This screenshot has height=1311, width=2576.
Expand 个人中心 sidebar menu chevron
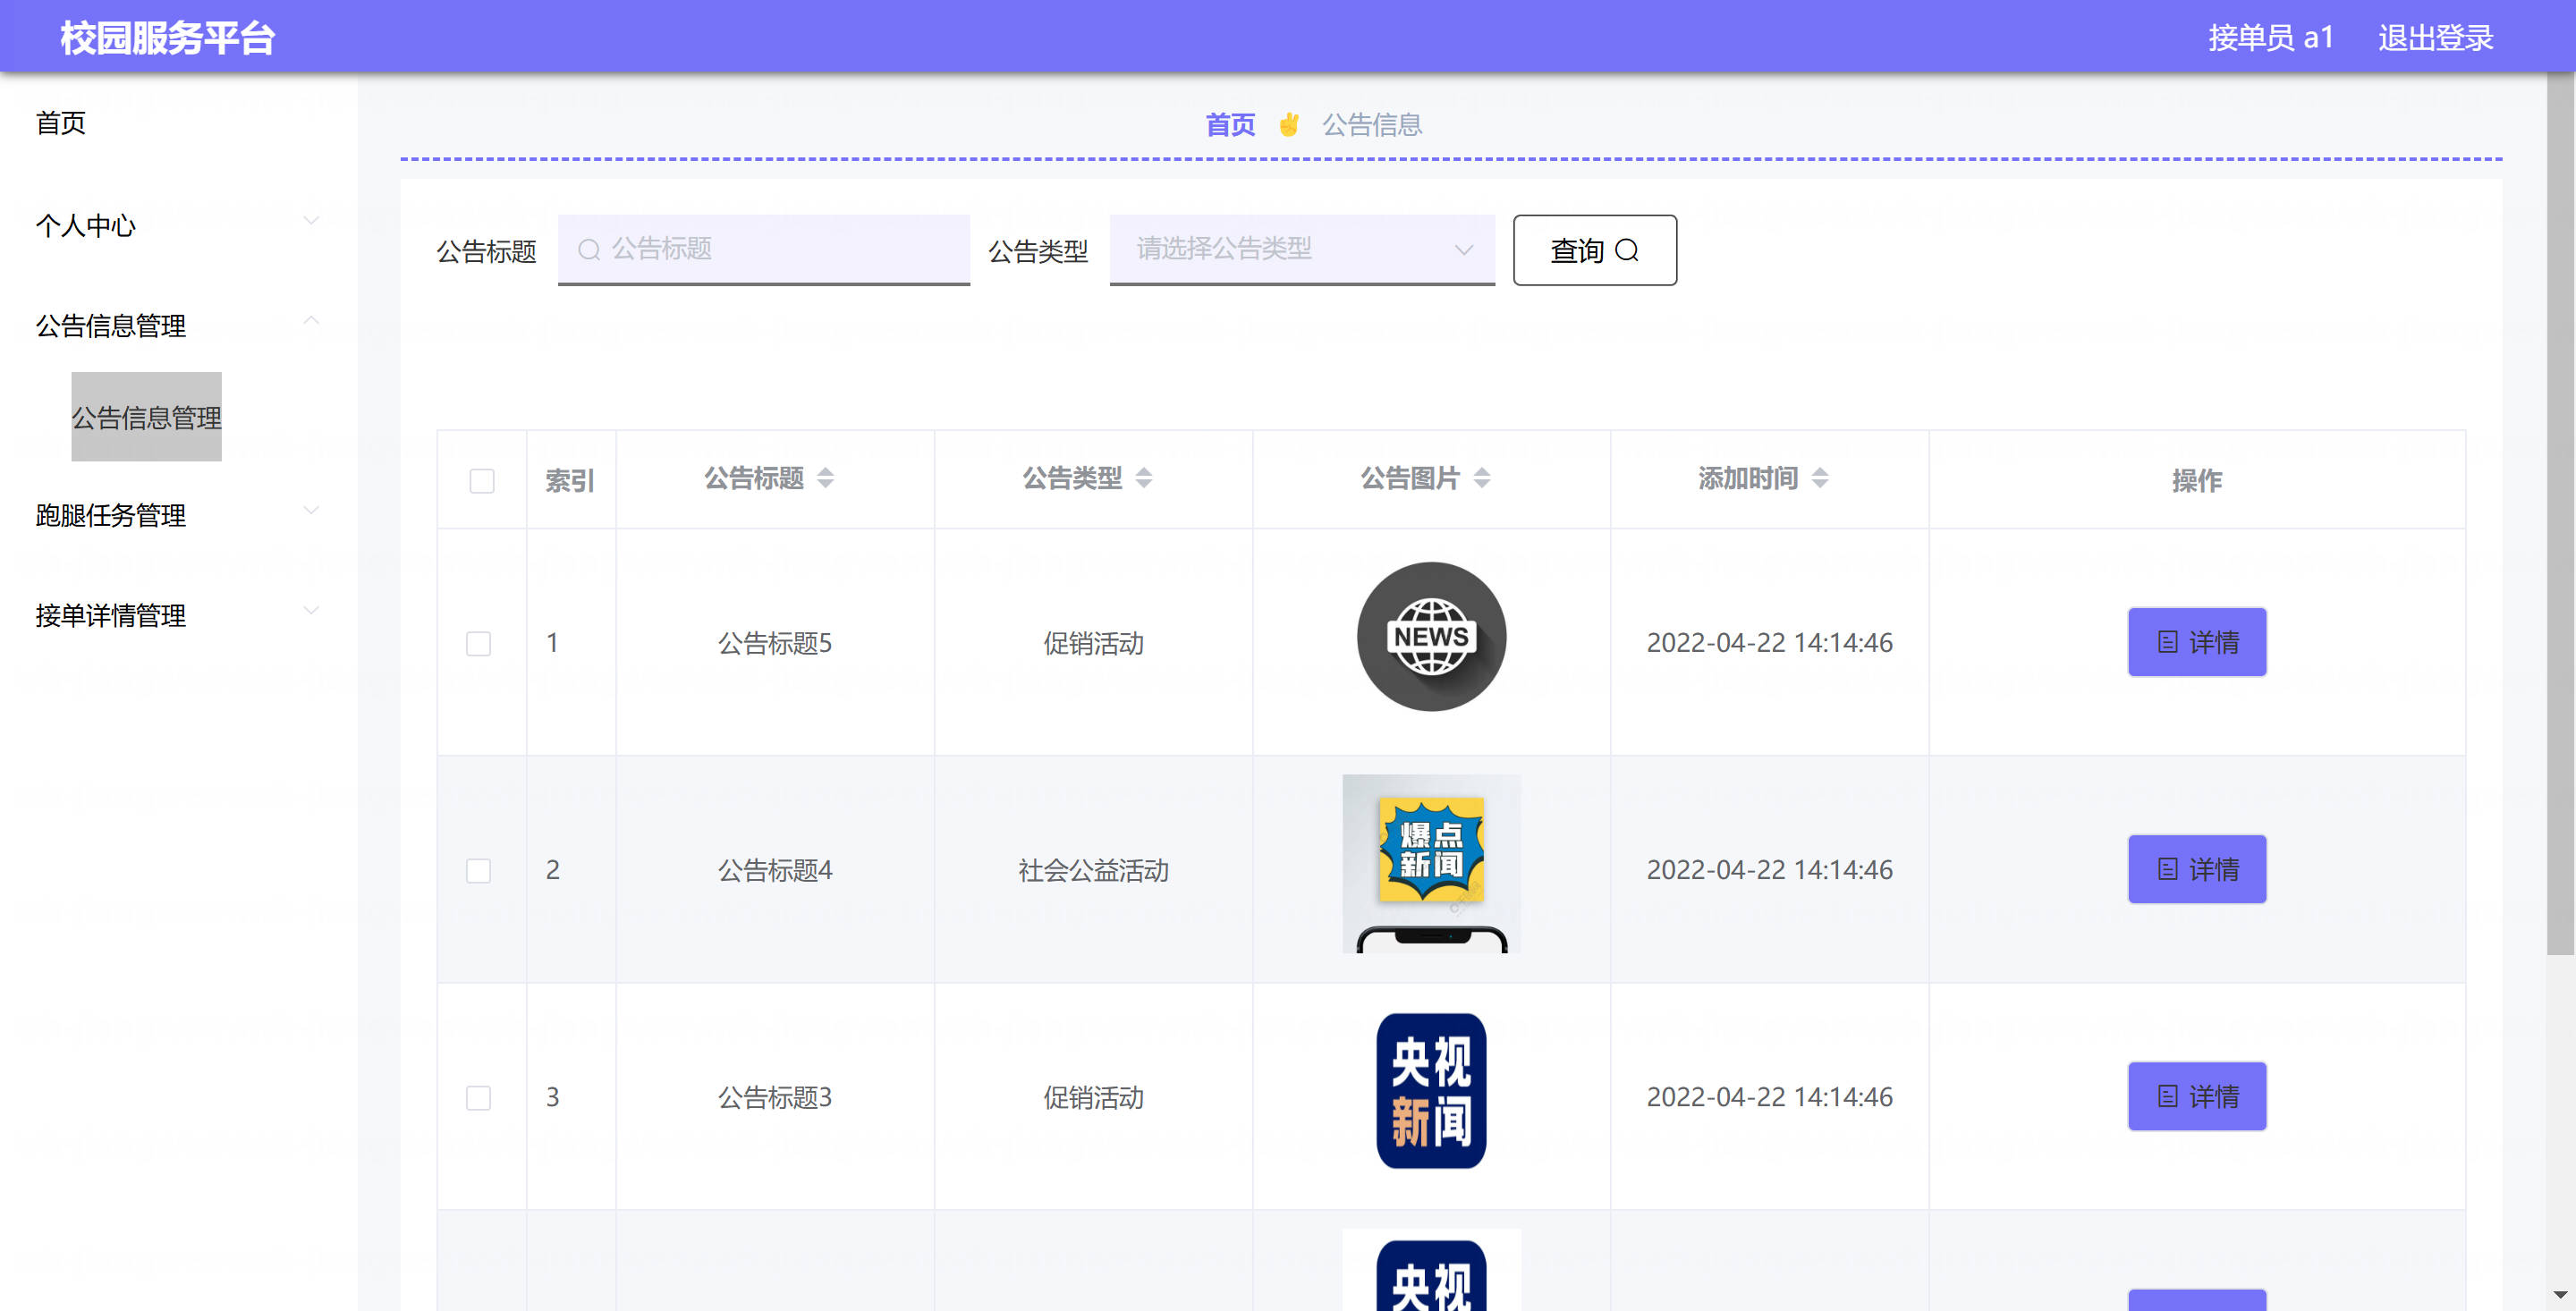[311, 221]
